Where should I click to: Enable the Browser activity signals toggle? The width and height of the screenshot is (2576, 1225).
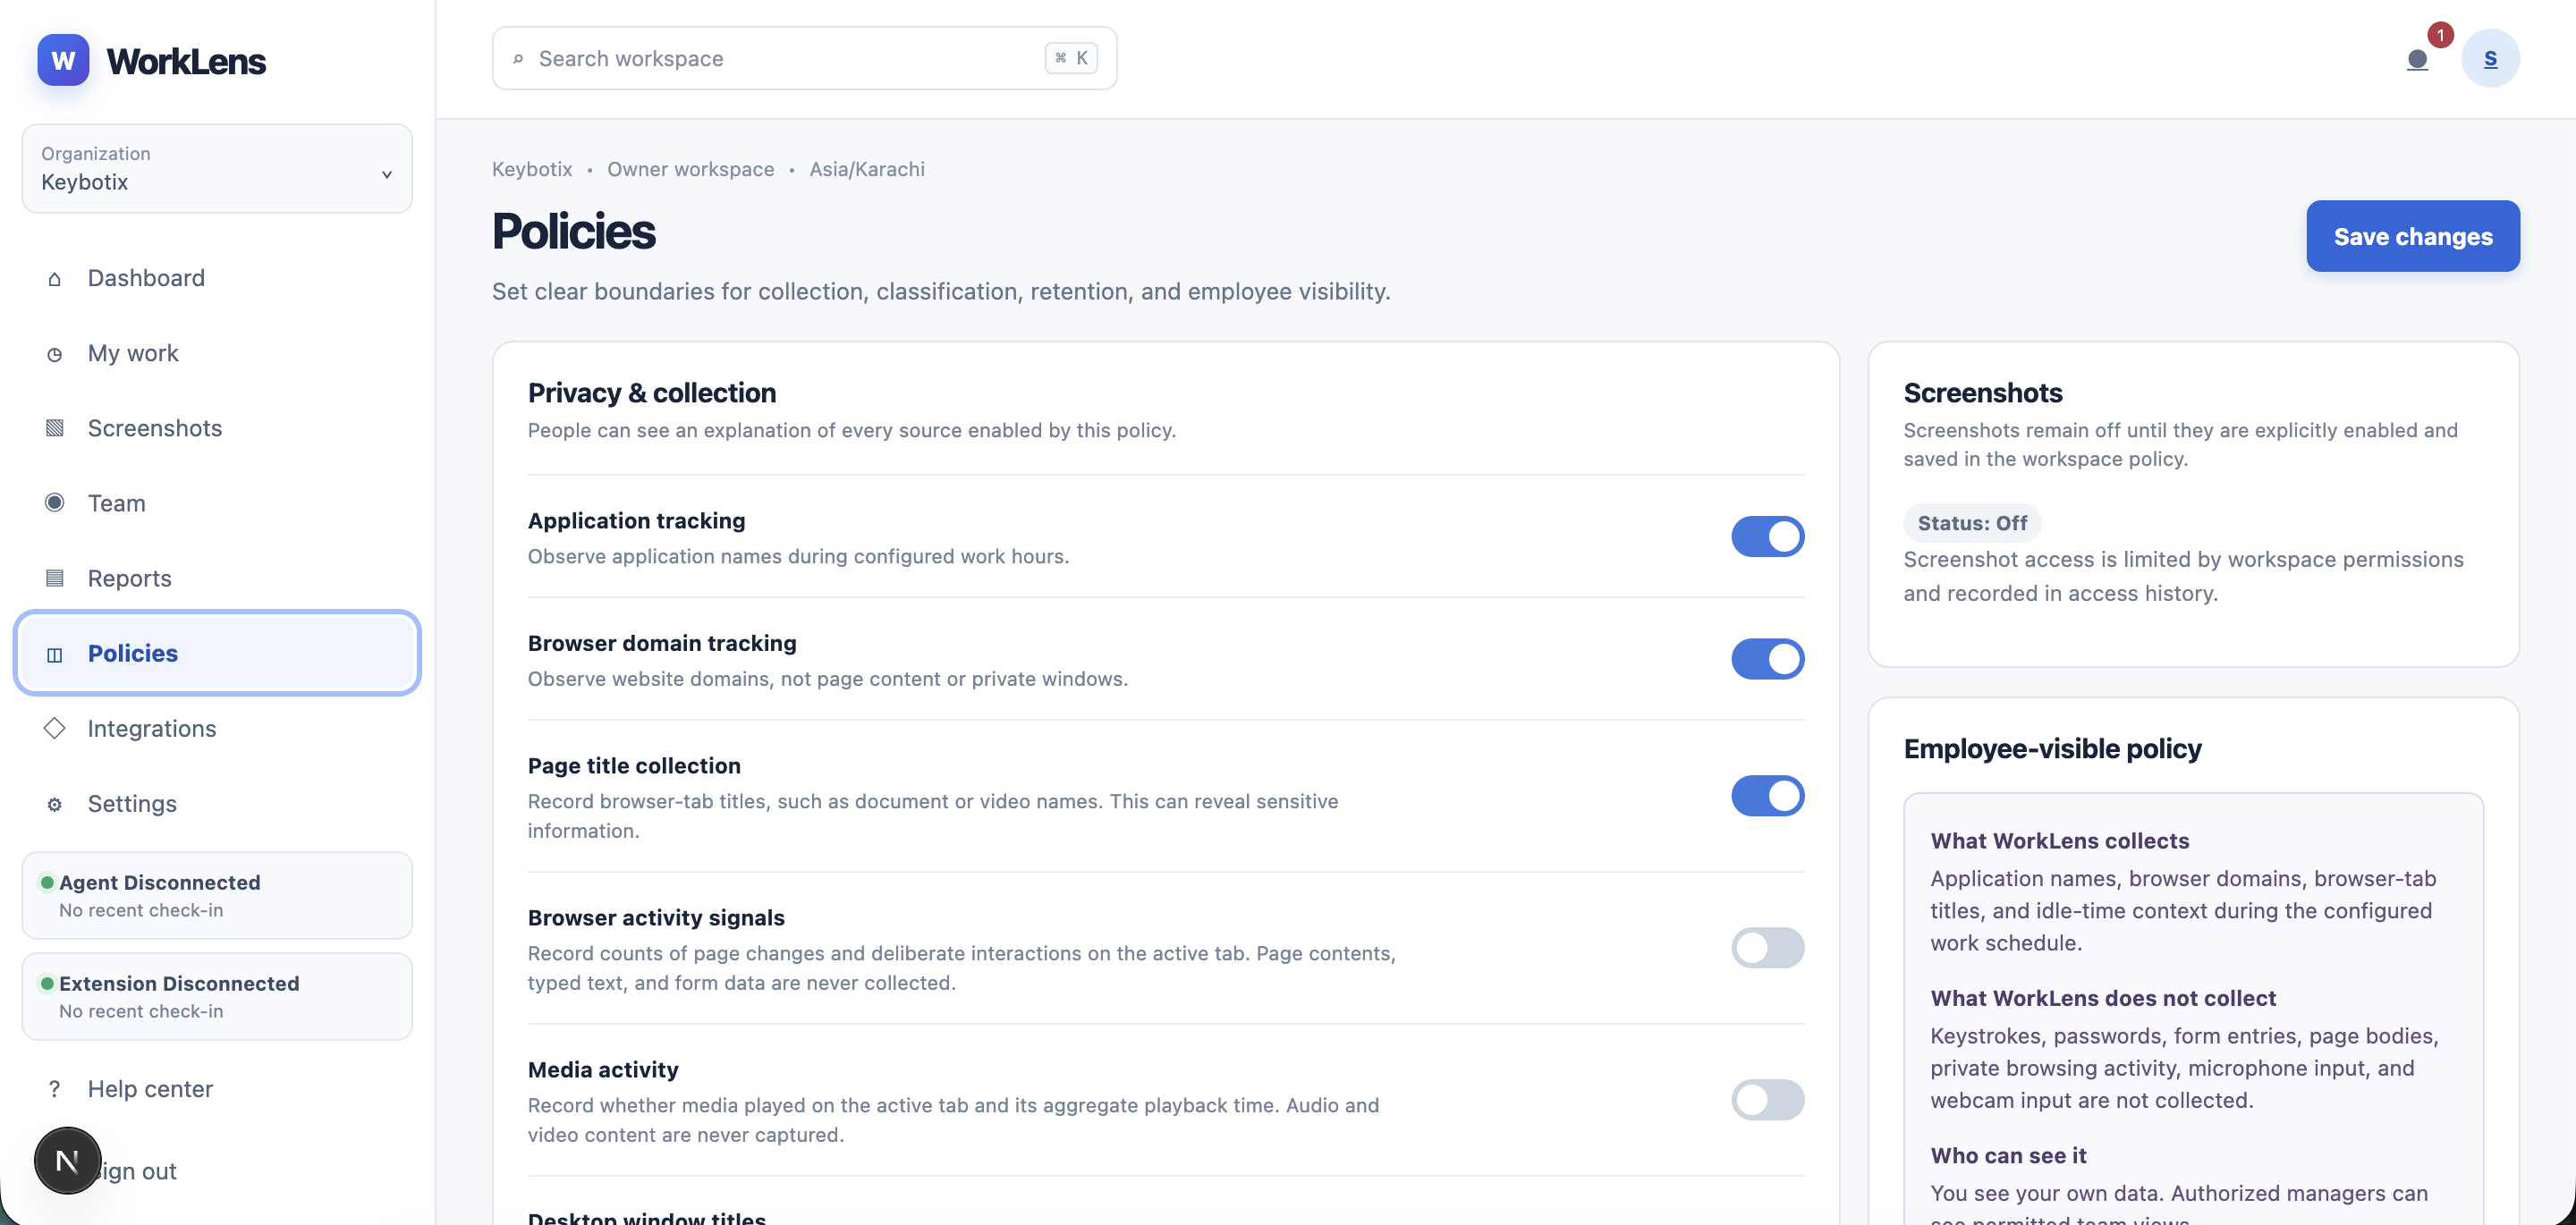1767,948
